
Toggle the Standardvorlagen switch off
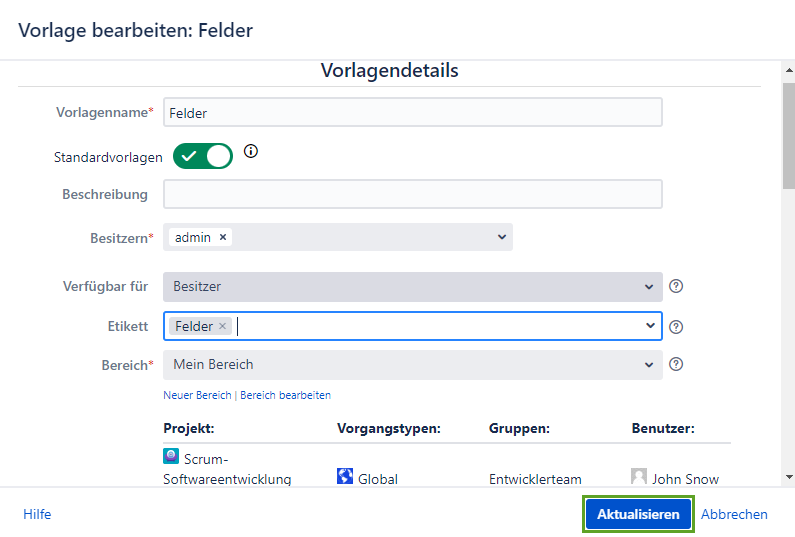coord(203,156)
